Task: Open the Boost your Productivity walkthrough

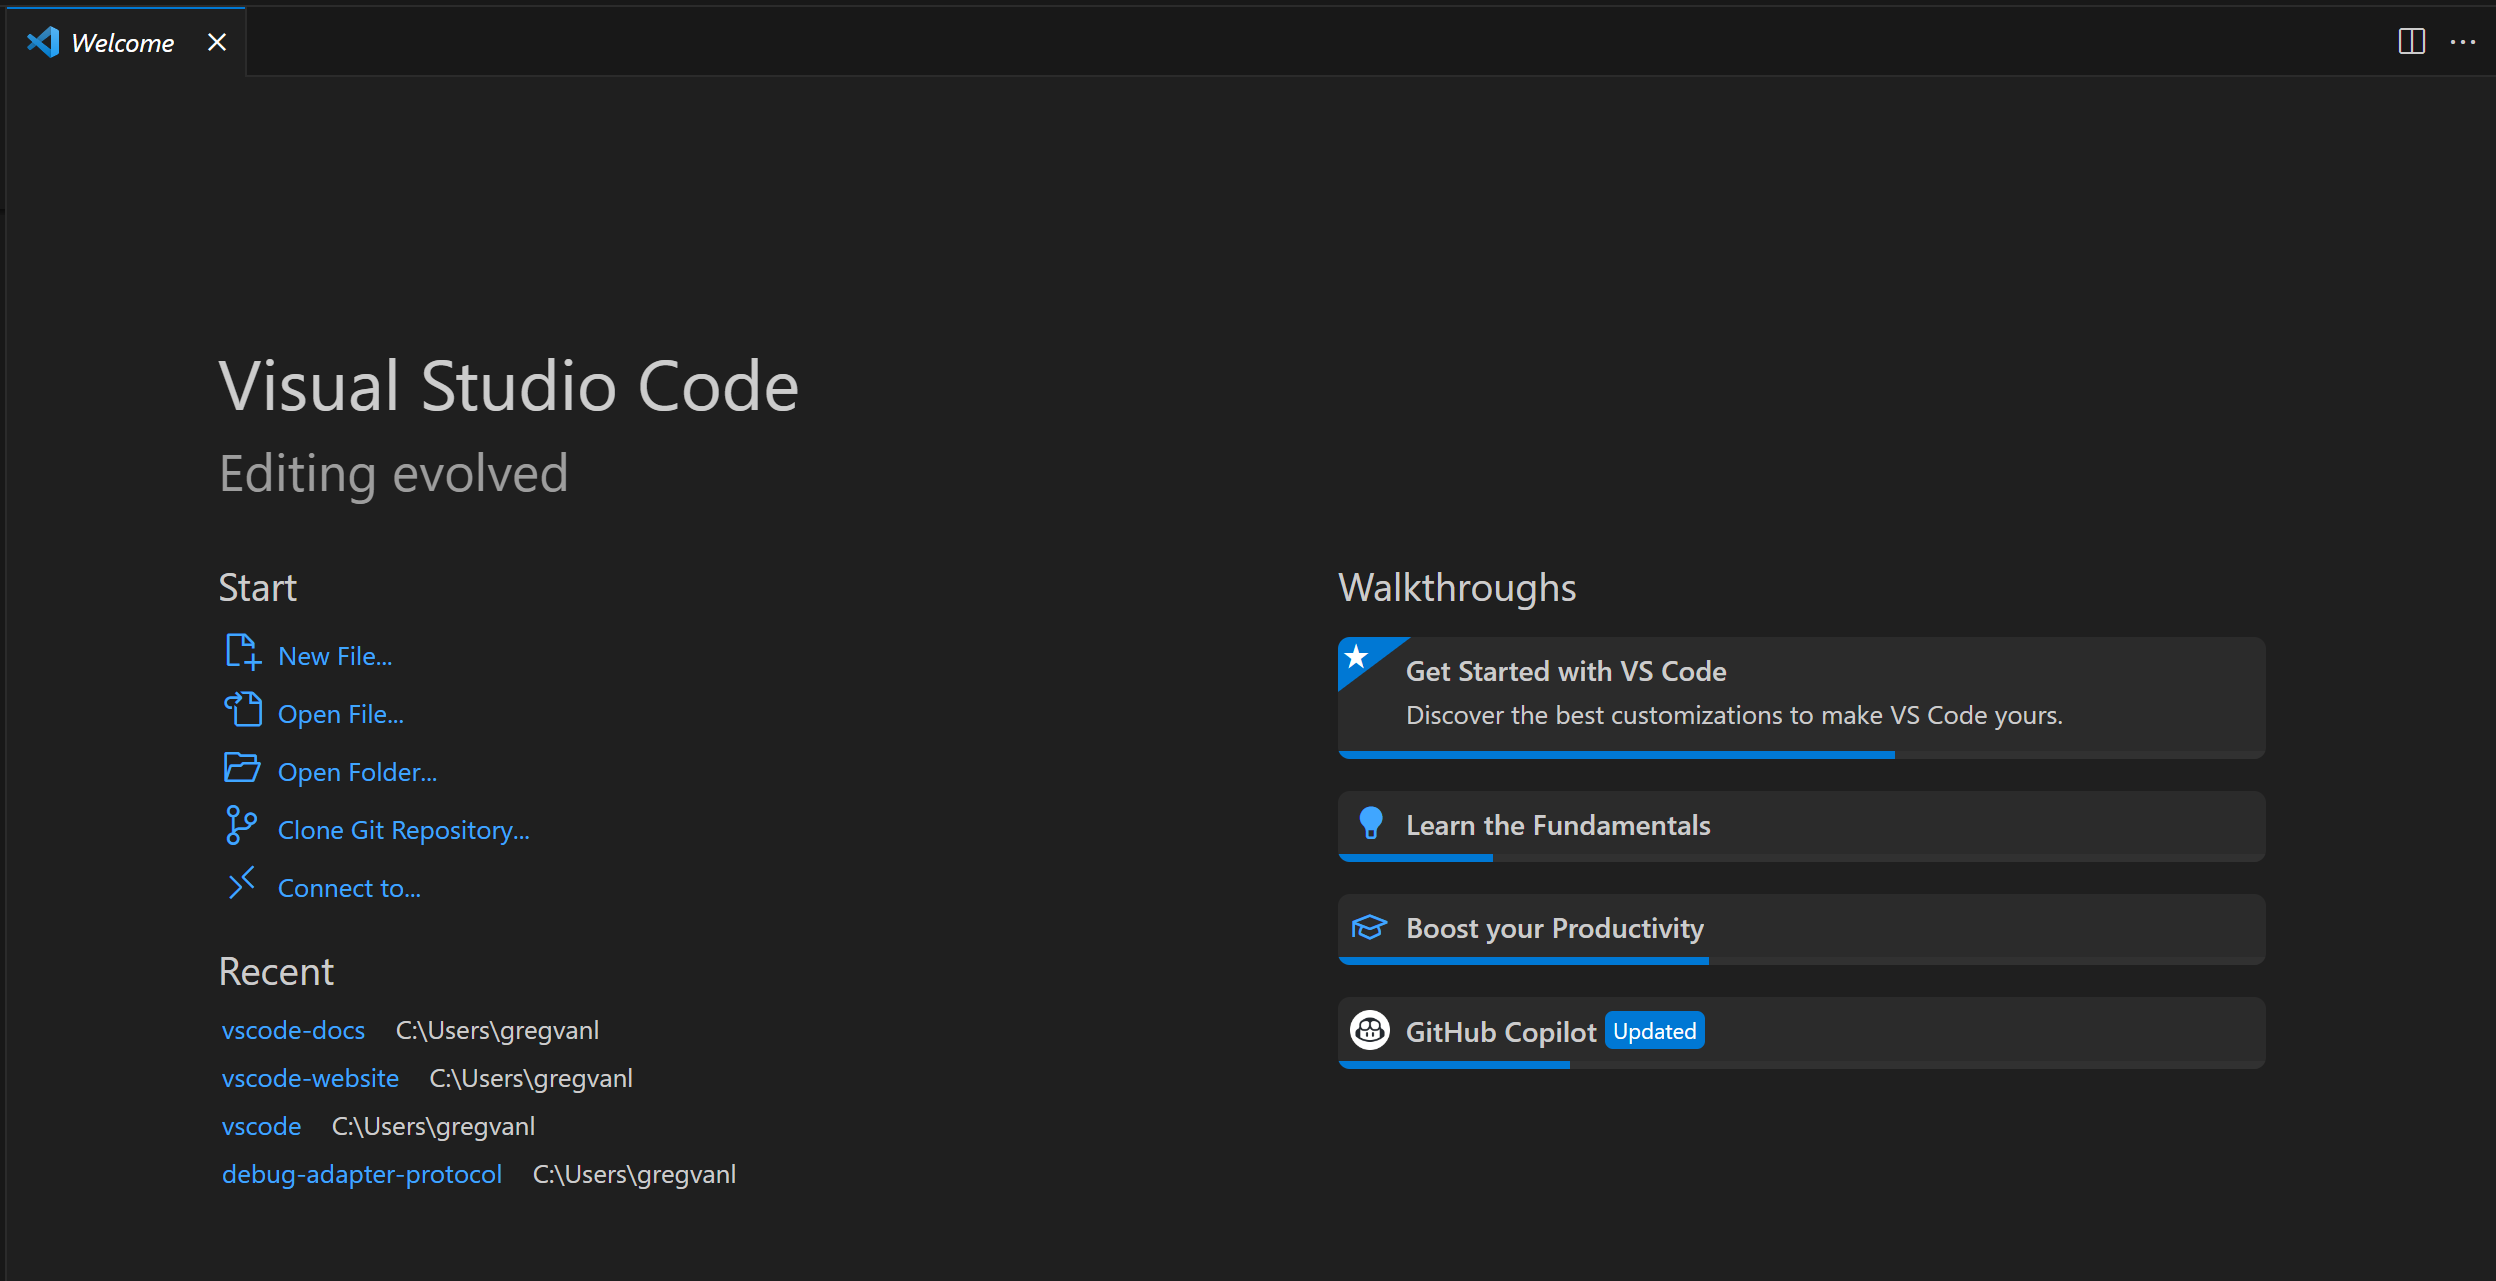Action: (x=1554, y=929)
